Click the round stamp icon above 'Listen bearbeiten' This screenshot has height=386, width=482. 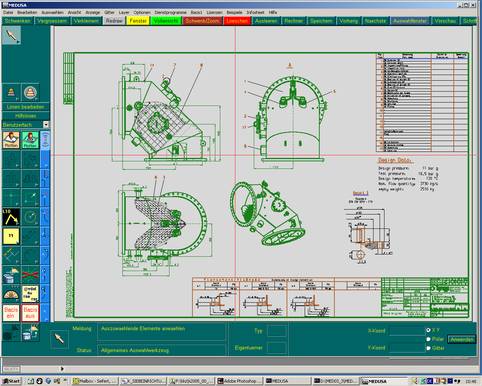30,92
